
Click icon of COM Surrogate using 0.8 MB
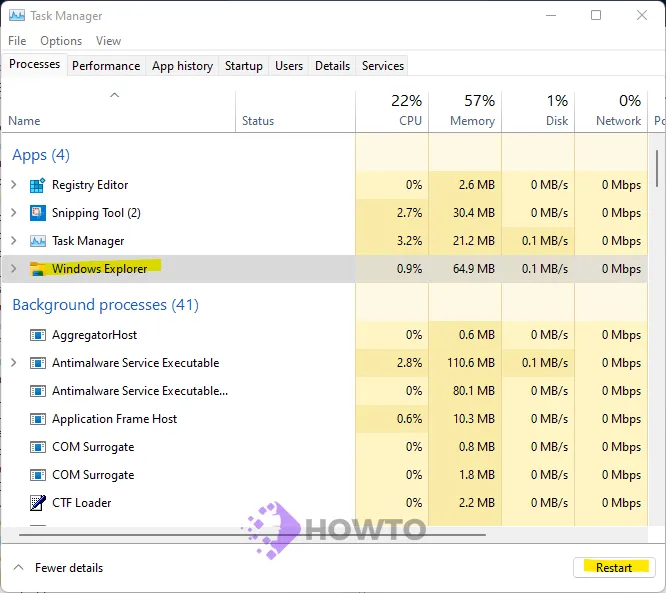[37, 447]
